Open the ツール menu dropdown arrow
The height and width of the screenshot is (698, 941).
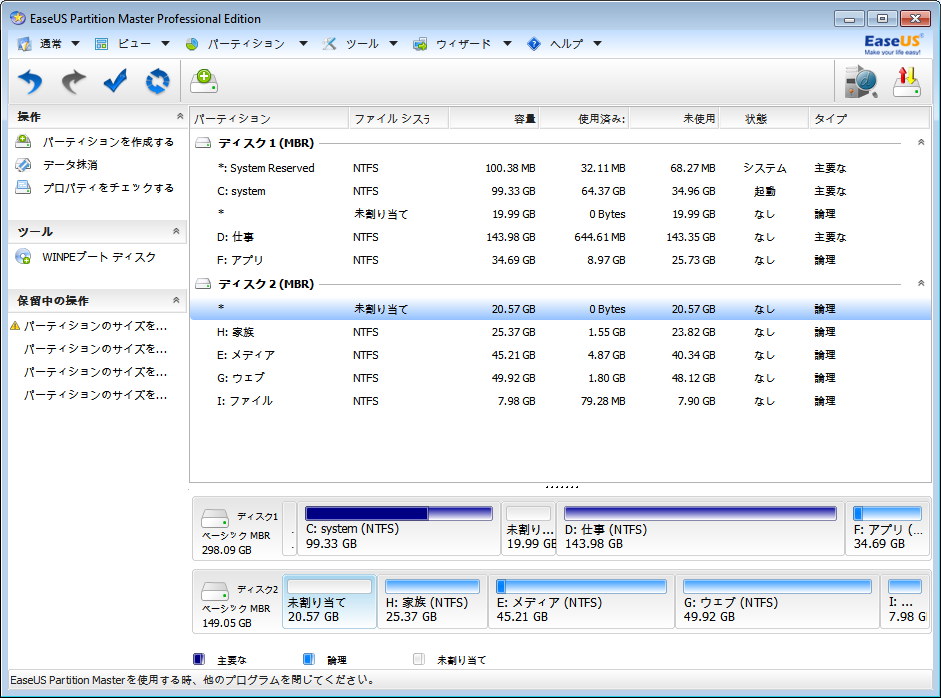click(x=394, y=44)
